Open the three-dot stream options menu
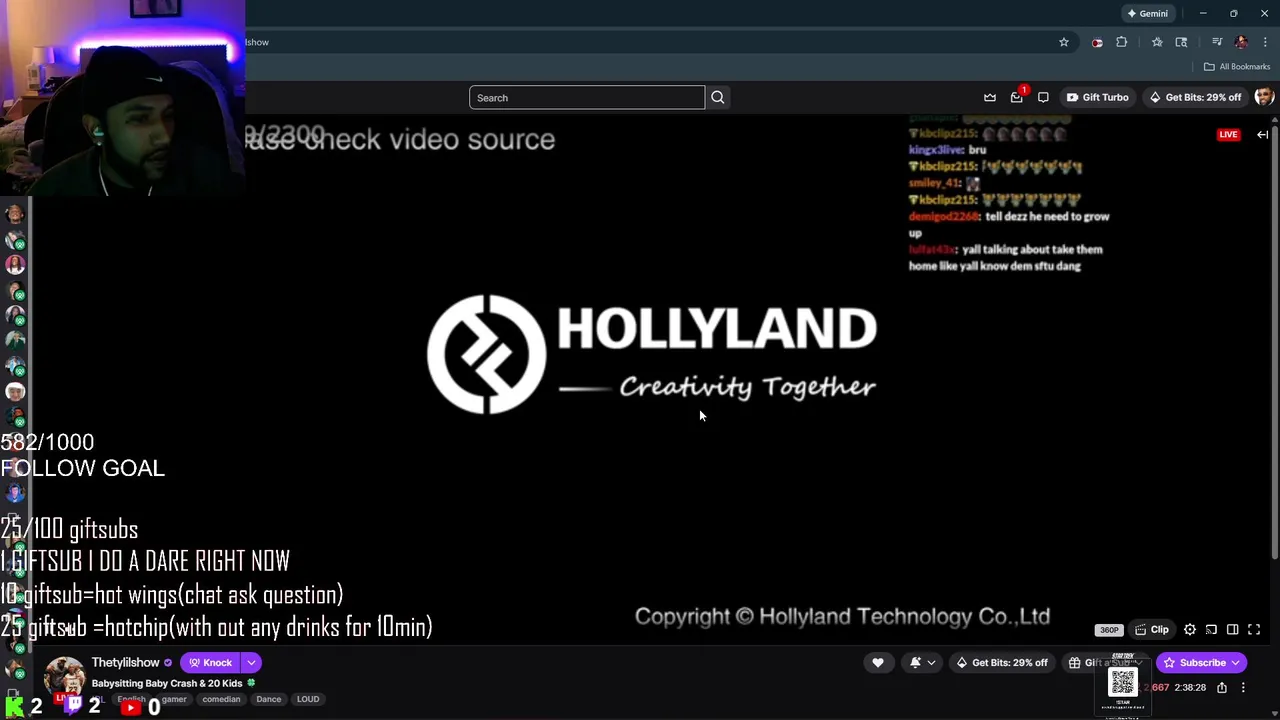The image size is (1280, 720). click(x=1243, y=688)
